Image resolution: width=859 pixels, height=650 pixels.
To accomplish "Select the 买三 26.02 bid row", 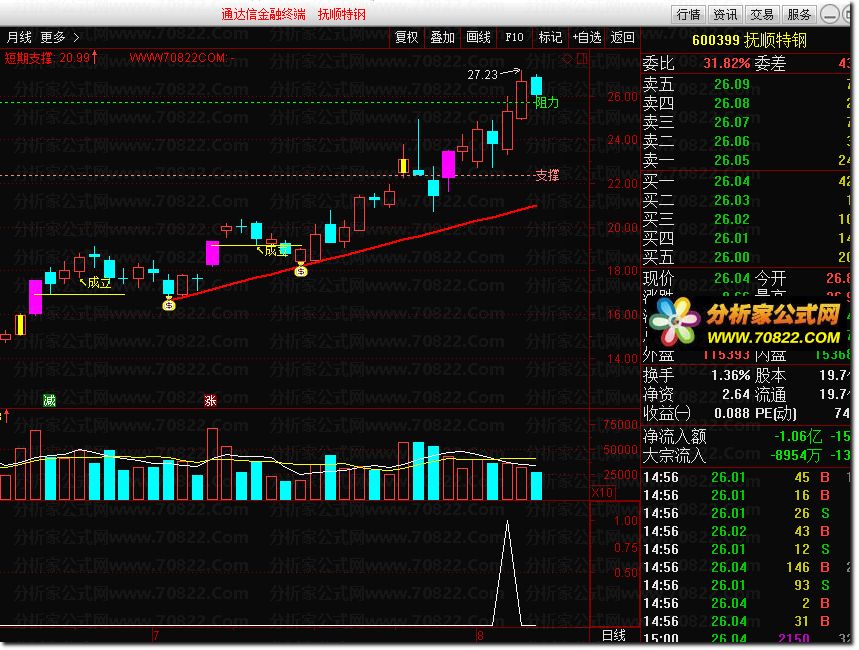I will 746,219.
